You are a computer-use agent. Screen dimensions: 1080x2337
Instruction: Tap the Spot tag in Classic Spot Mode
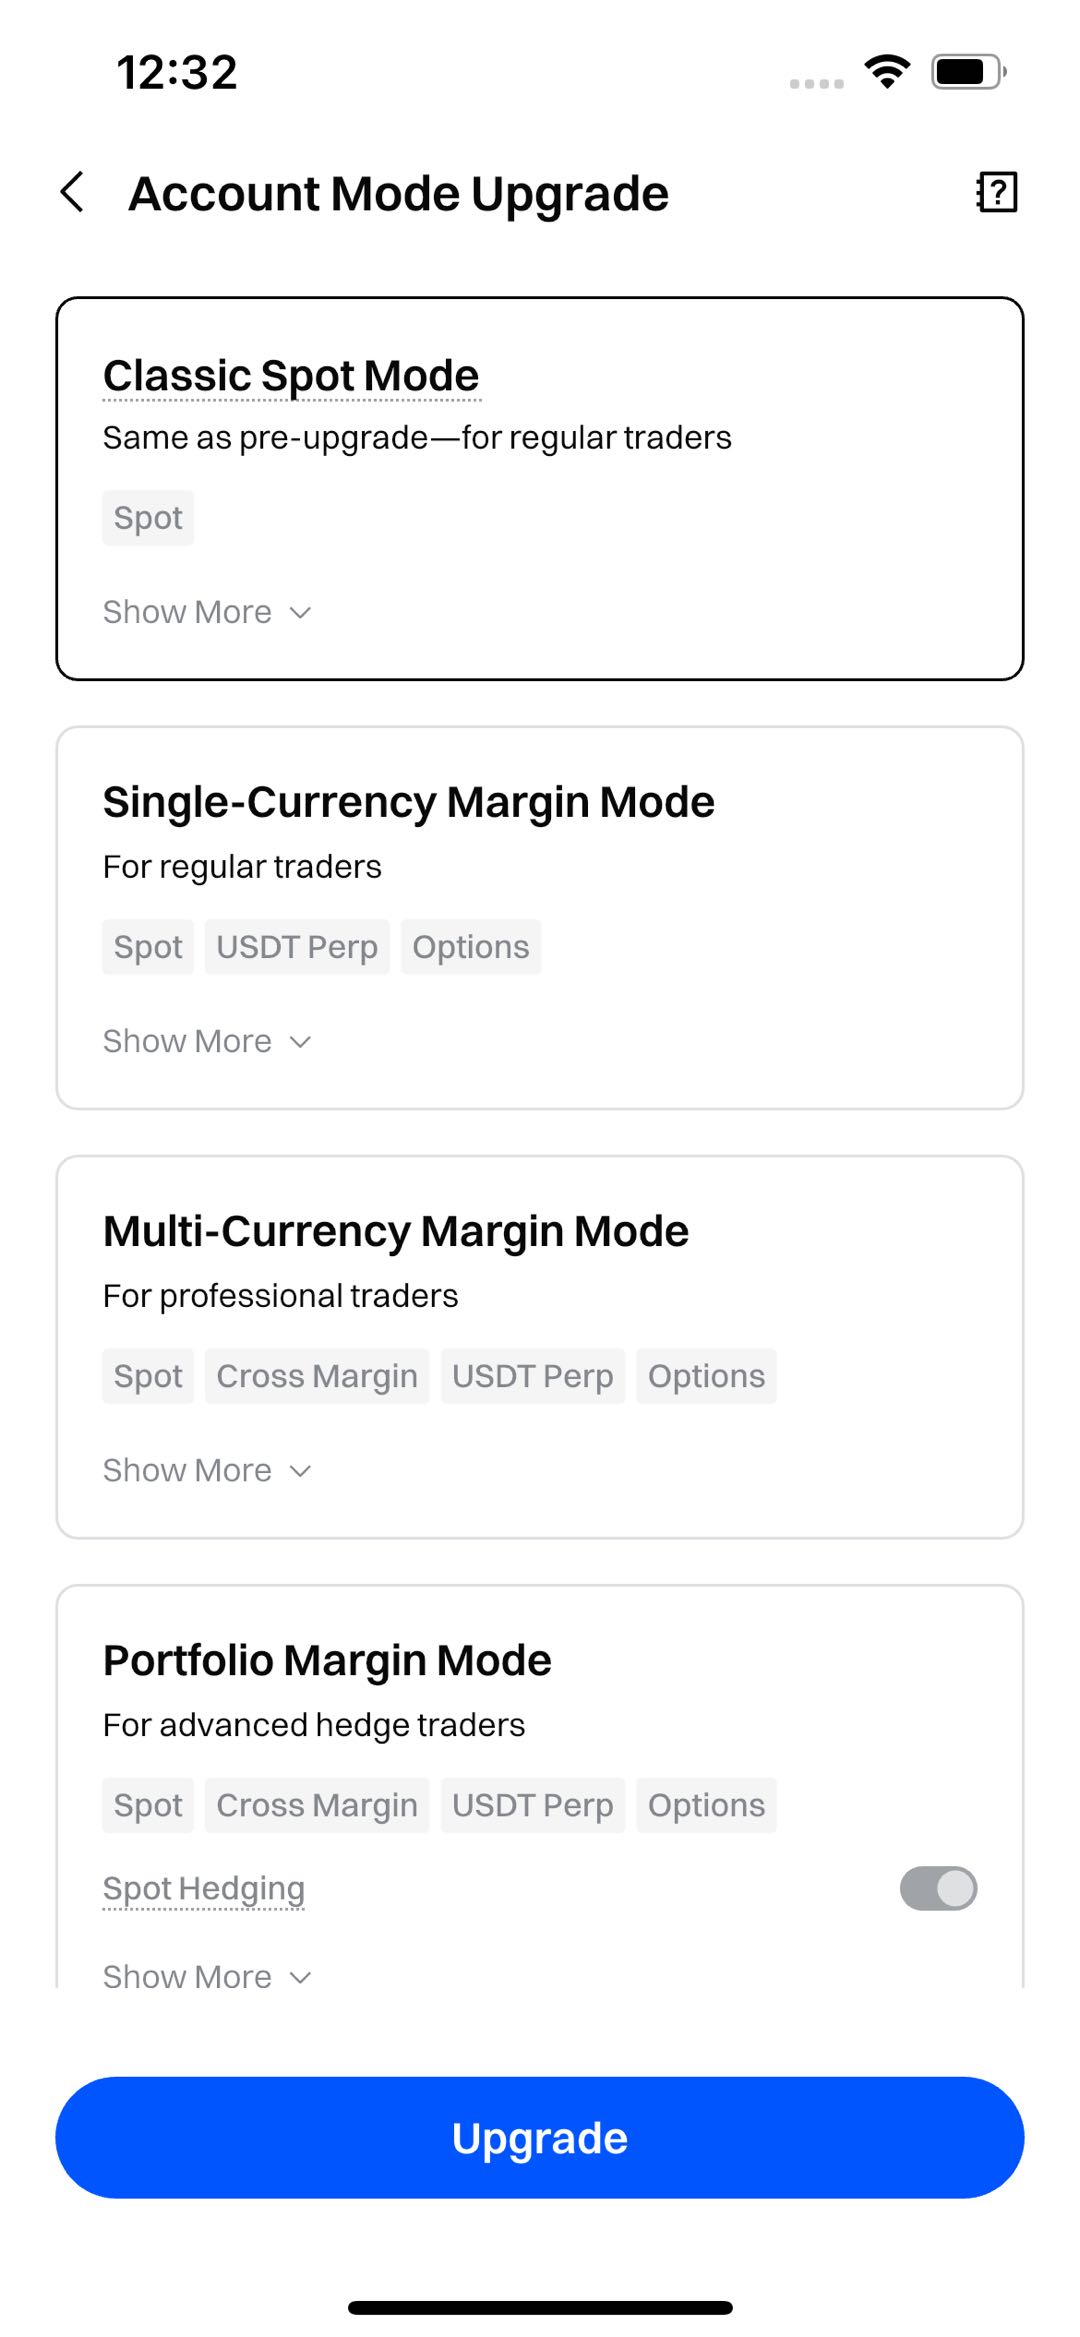pos(148,518)
